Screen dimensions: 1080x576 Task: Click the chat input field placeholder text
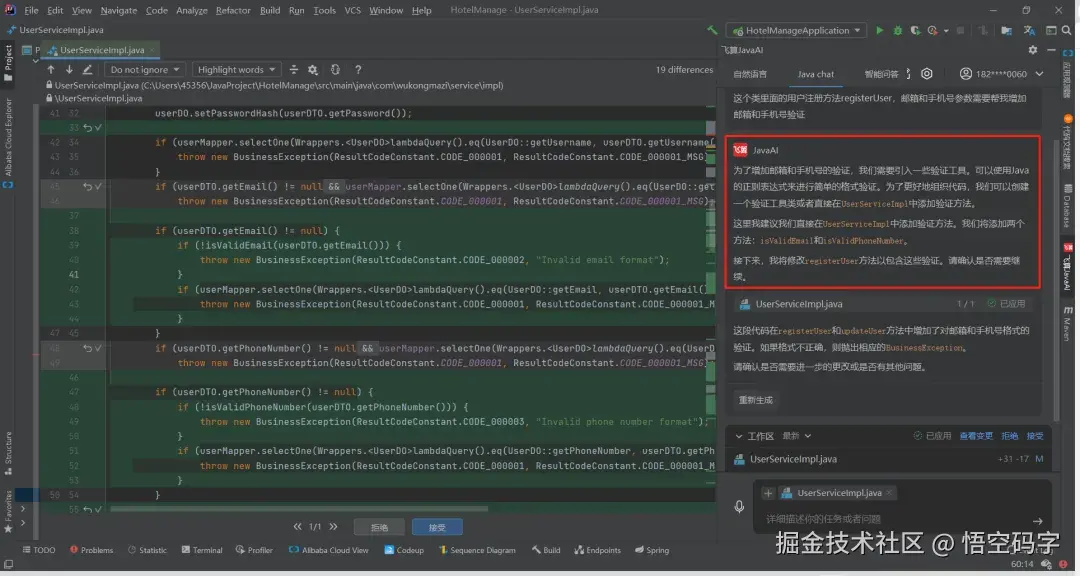tap(823, 519)
